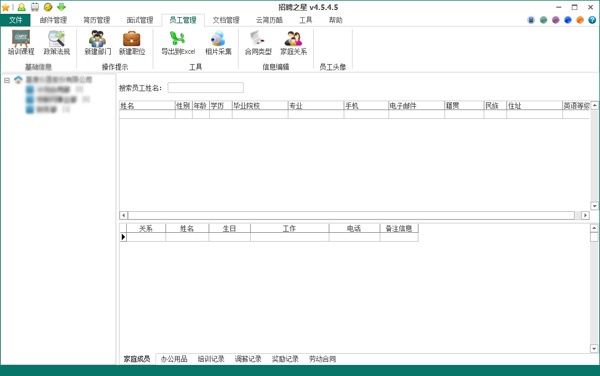Click the 生日 column header in family grid

click(229, 228)
